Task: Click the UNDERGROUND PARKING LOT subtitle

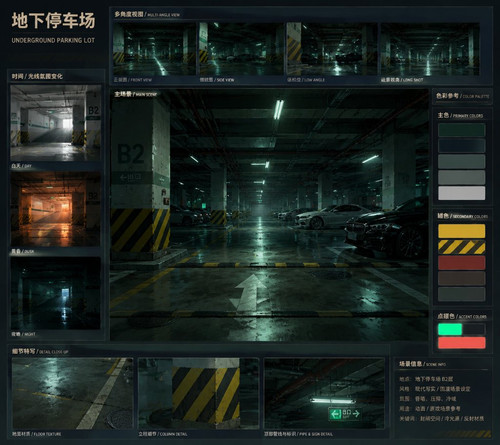Action: pyautogui.click(x=53, y=40)
